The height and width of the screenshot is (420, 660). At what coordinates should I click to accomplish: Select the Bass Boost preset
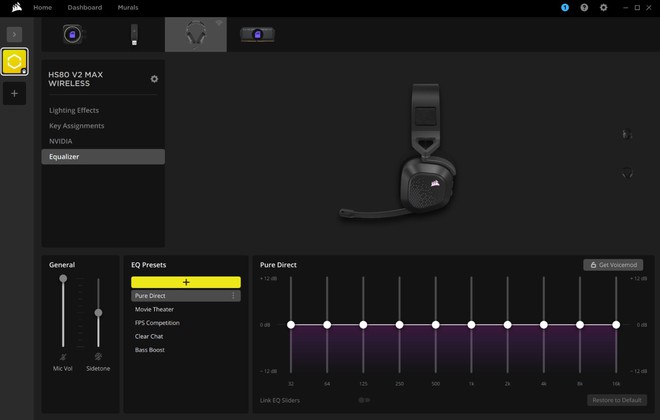[149, 350]
